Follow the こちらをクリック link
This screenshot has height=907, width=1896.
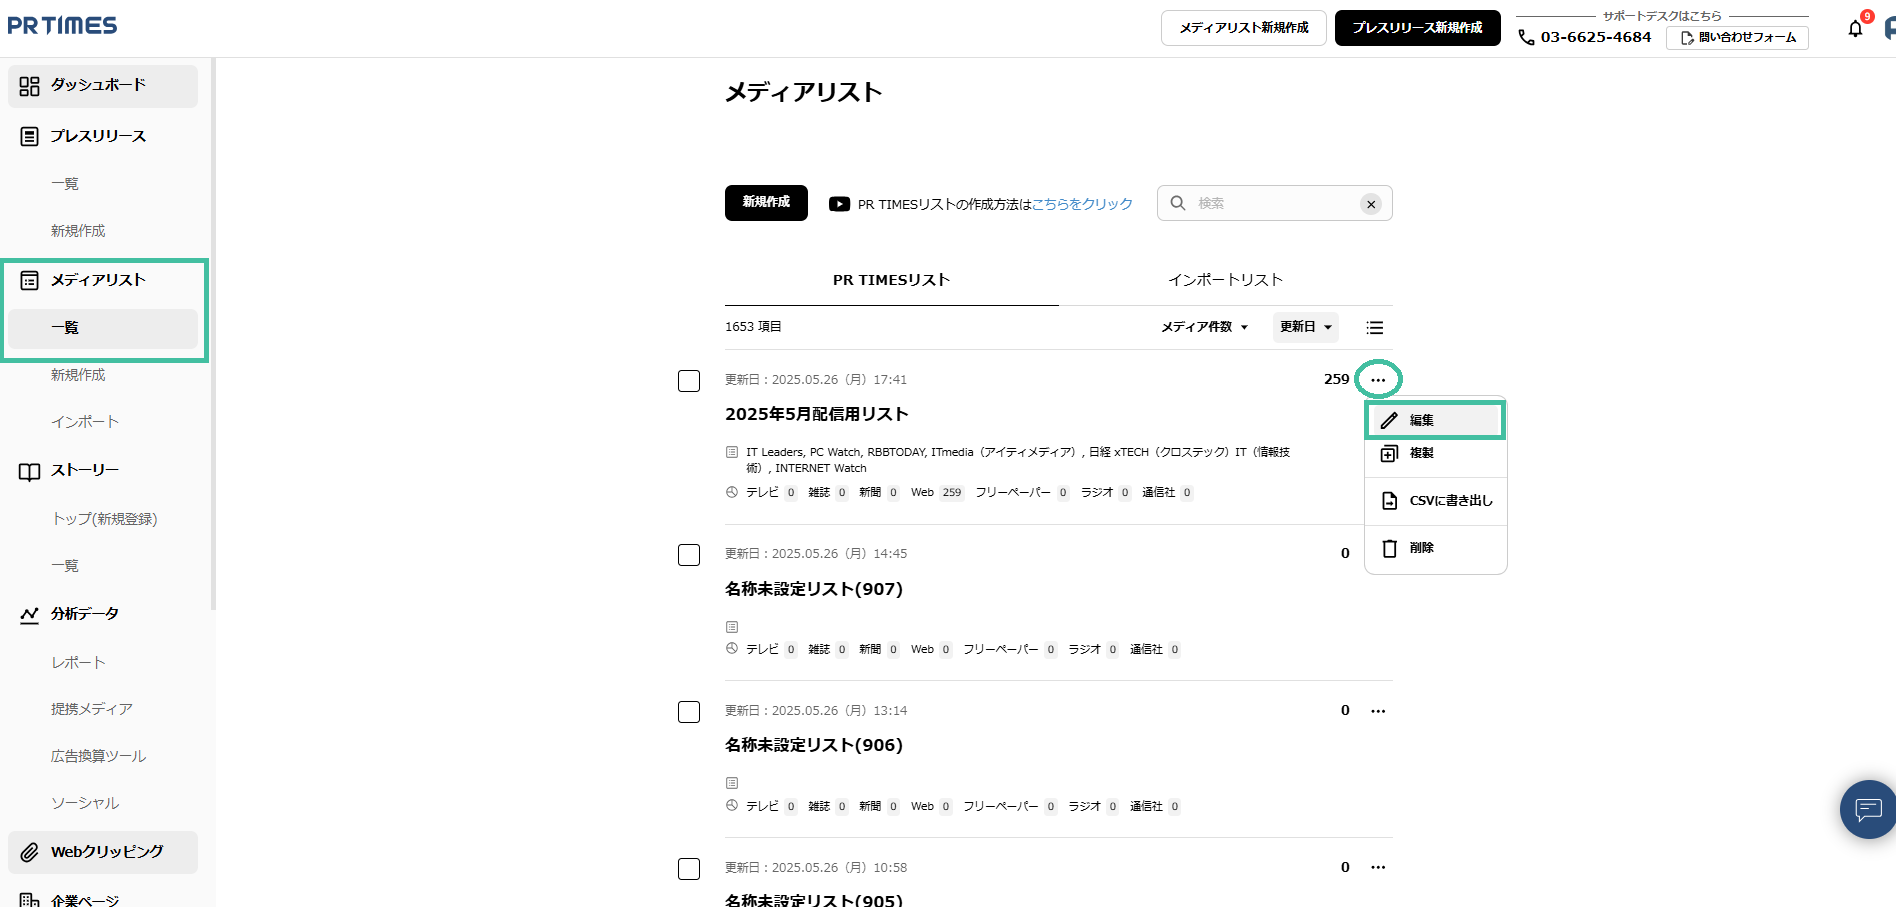coord(1082,204)
